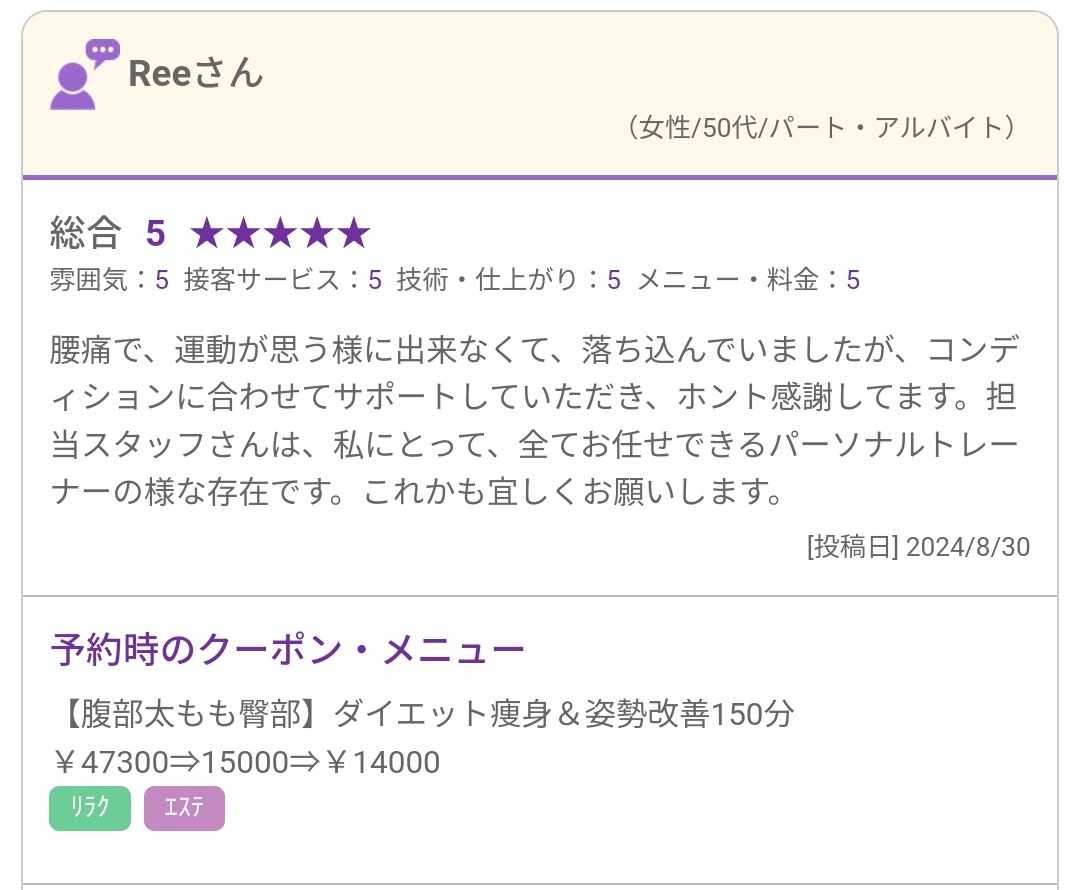Click the speech bubble above the avatar
This screenshot has width=1080, height=890.
click(x=102, y=51)
